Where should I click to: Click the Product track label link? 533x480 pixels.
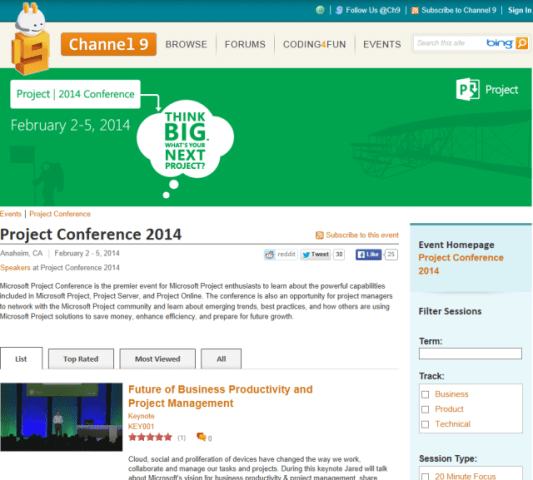coord(449,409)
